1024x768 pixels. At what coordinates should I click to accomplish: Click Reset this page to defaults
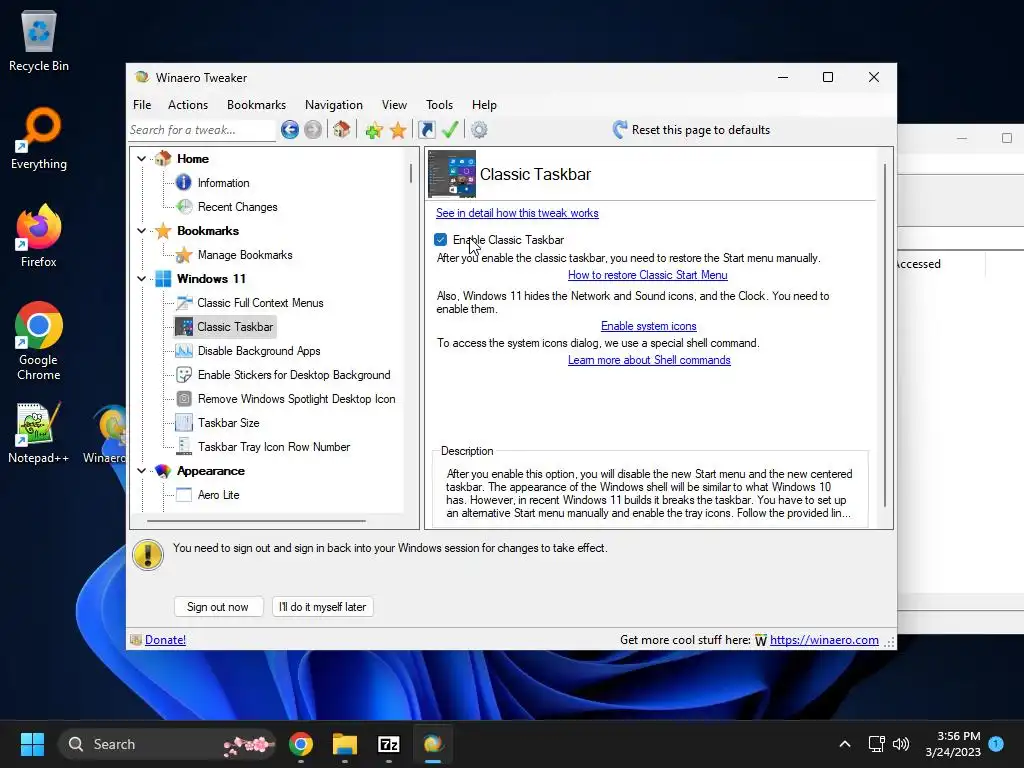691,130
